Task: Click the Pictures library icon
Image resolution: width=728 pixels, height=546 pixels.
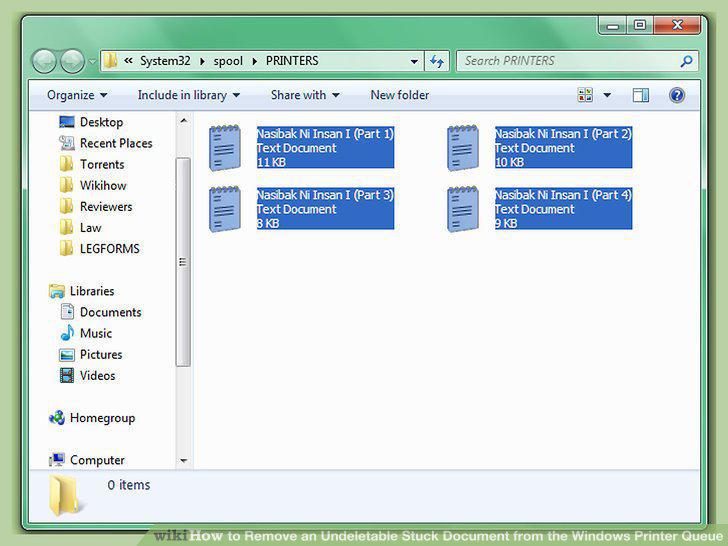Action: pos(67,355)
